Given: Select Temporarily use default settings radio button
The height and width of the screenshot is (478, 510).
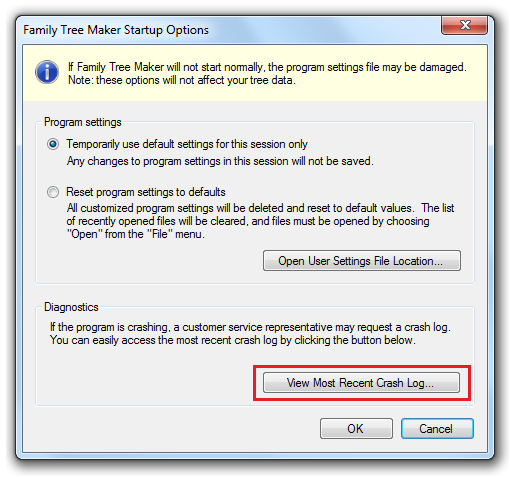Looking at the screenshot, I should click(x=53, y=144).
